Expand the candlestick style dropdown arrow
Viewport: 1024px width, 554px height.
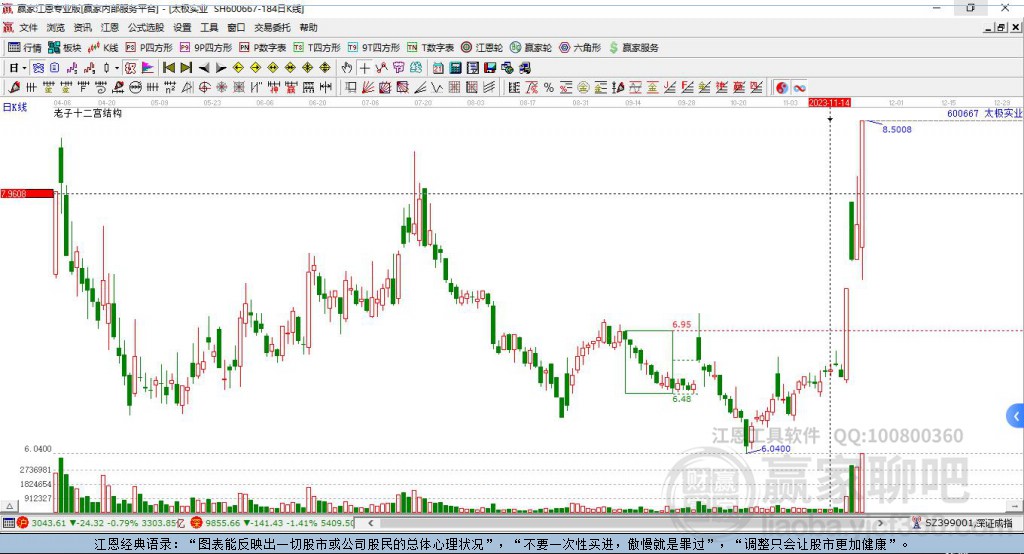click(117, 68)
